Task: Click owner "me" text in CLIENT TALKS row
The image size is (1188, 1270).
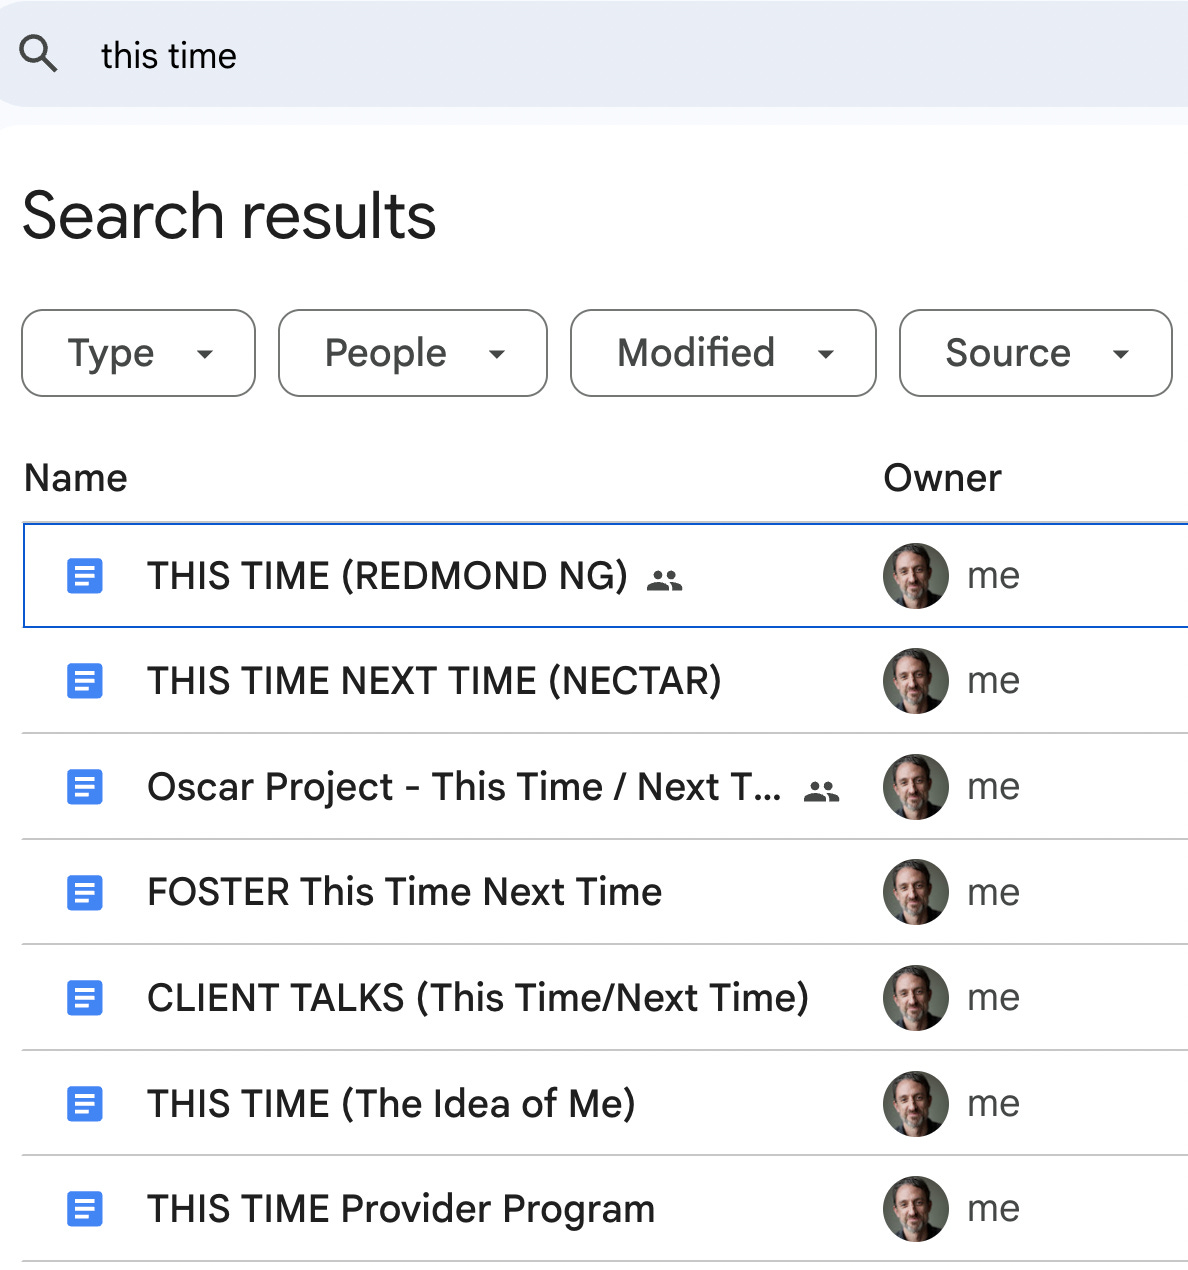Action: 994,999
